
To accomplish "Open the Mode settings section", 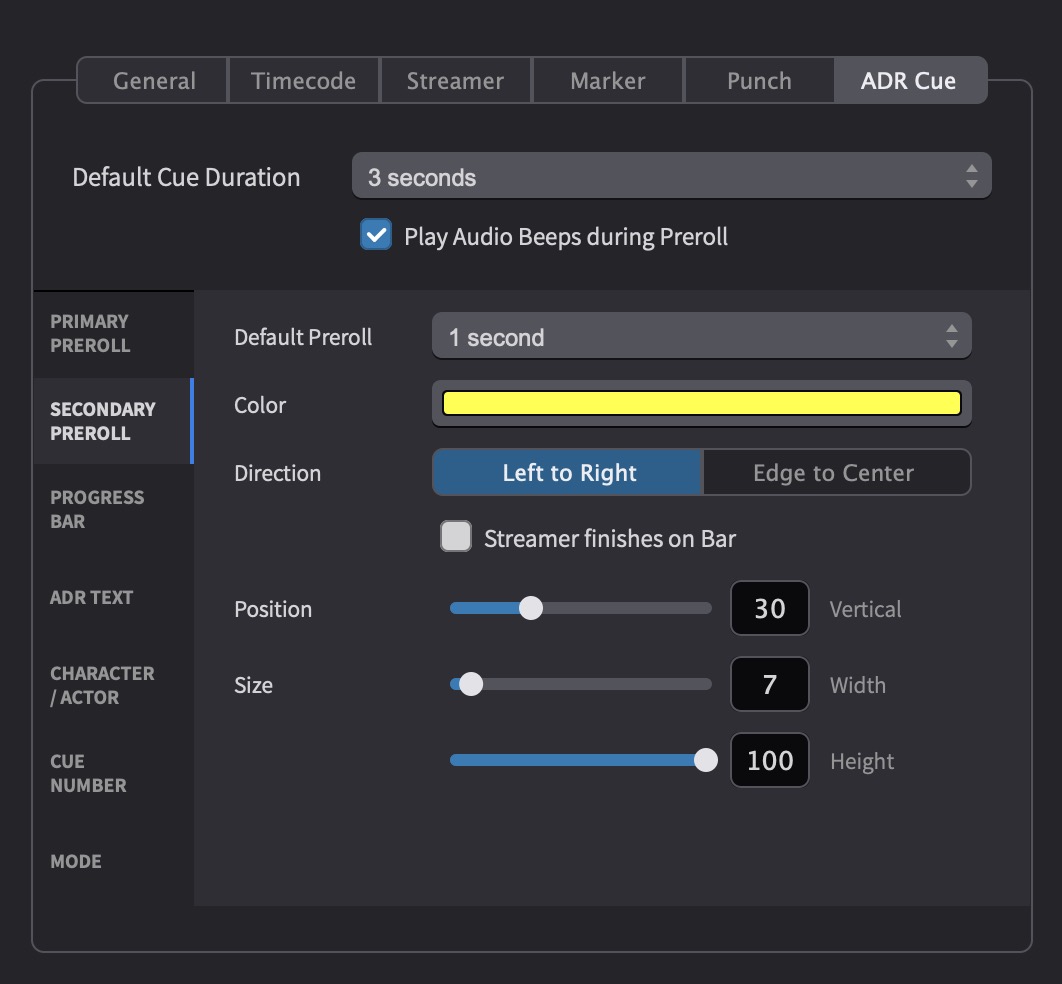I will tap(75, 861).
